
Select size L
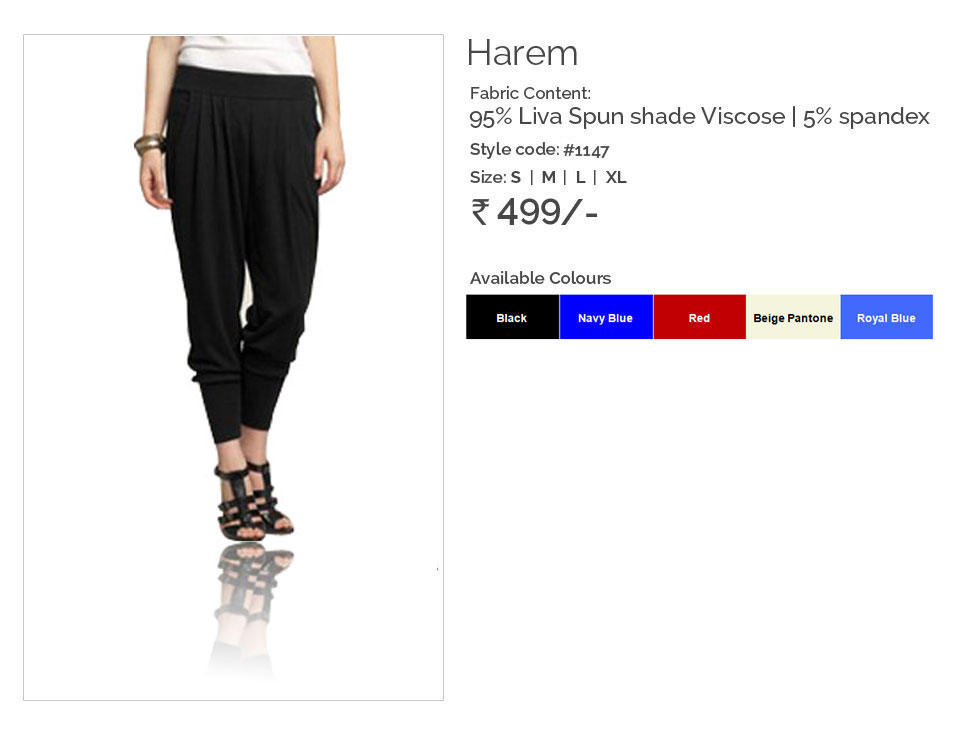(580, 178)
